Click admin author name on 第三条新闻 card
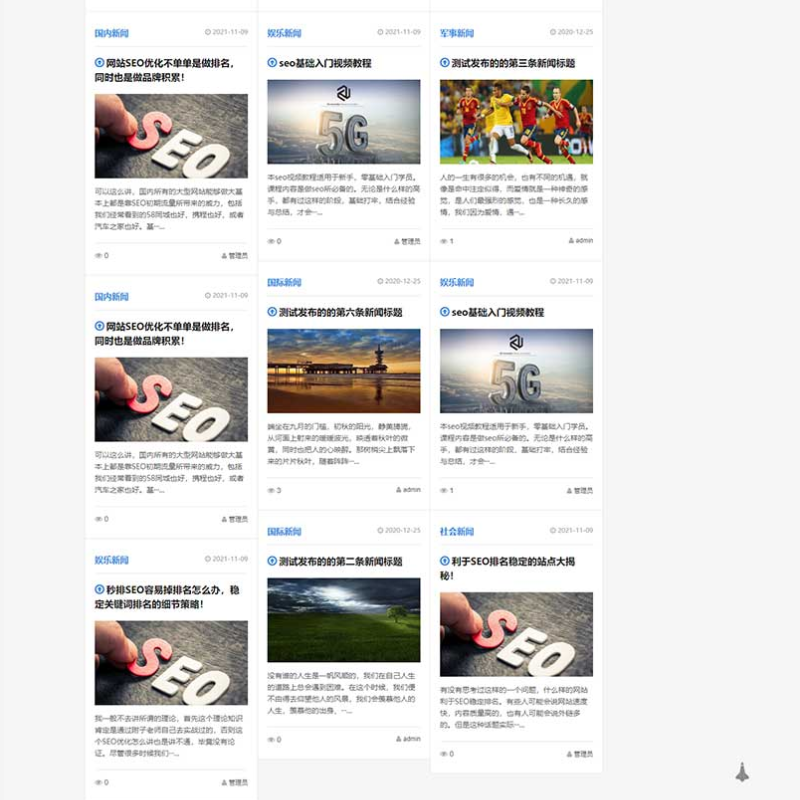The height and width of the screenshot is (800, 800). coord(584,241)
